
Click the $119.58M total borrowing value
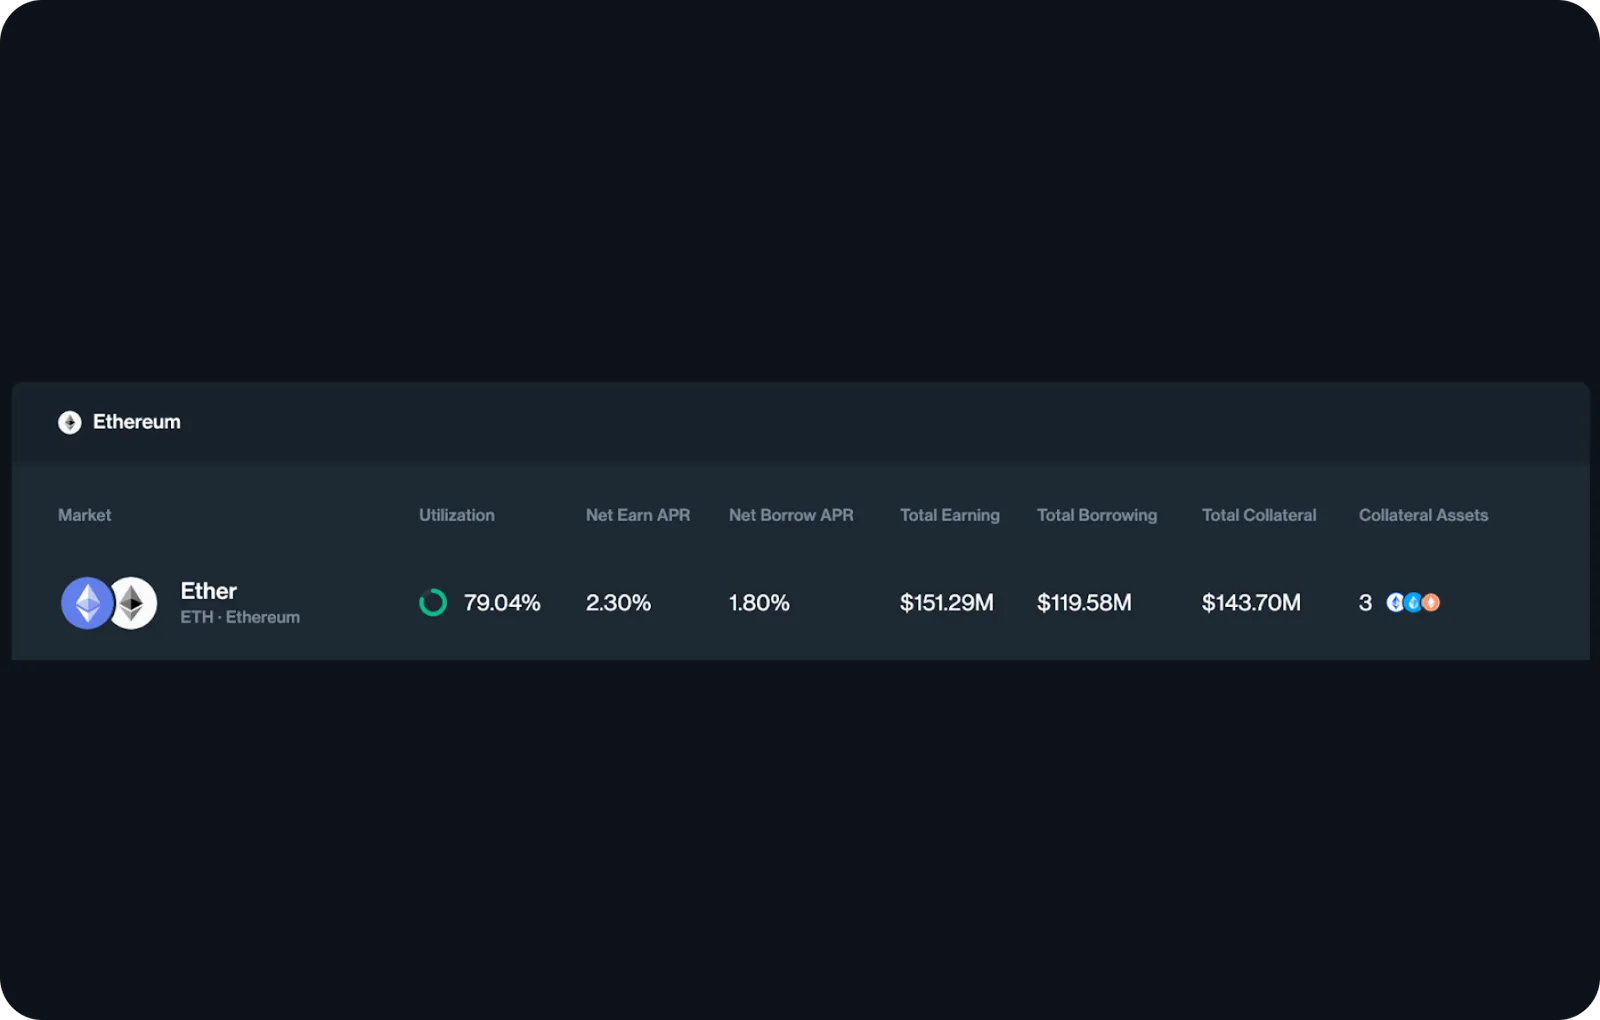(1084, 603)
